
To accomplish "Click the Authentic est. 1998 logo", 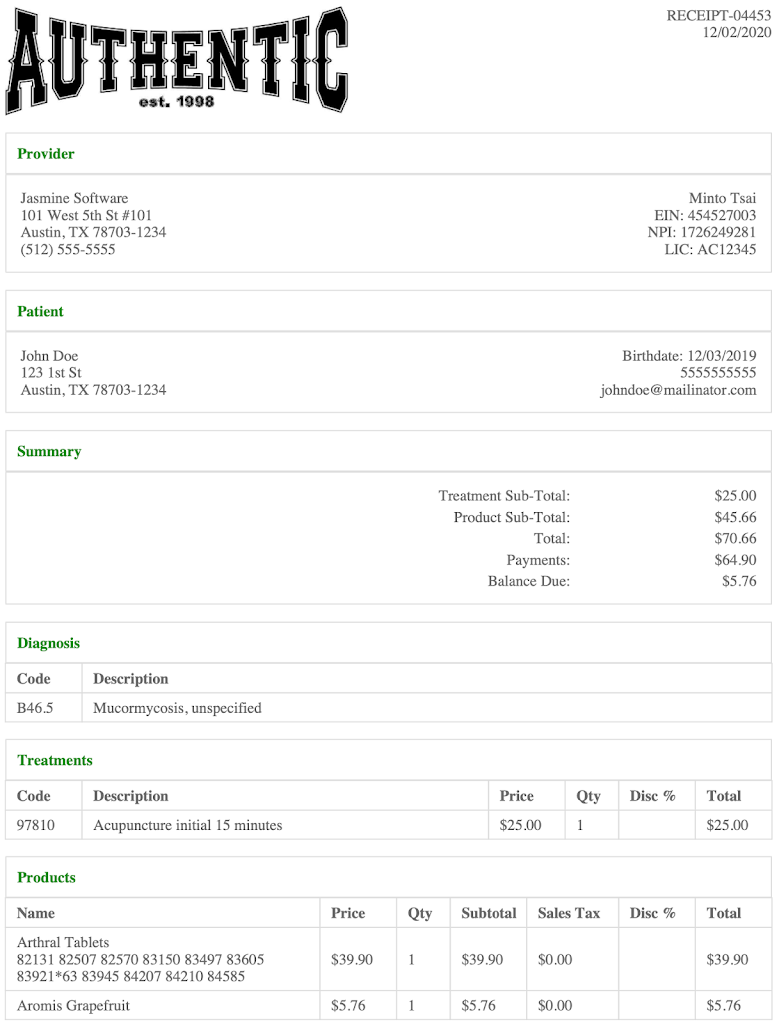I will point(177,61).
